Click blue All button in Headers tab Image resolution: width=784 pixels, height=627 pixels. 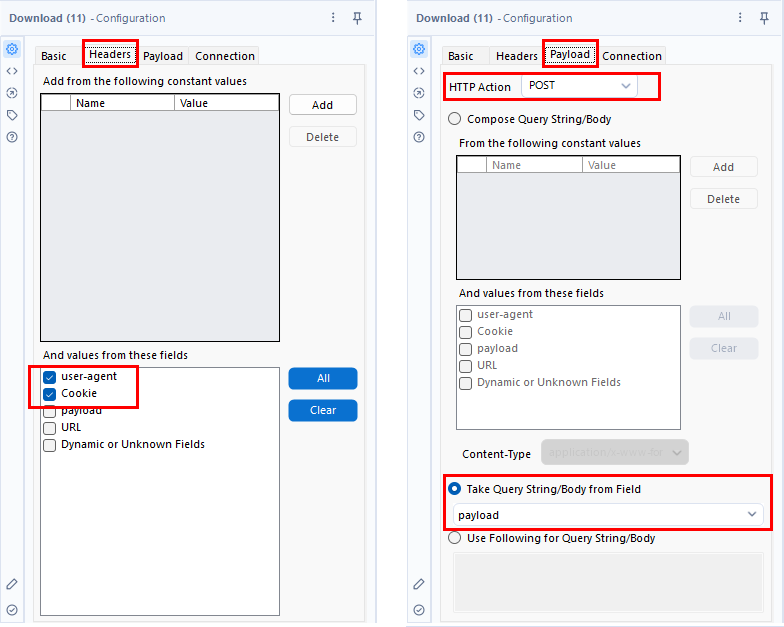point(323,378)
